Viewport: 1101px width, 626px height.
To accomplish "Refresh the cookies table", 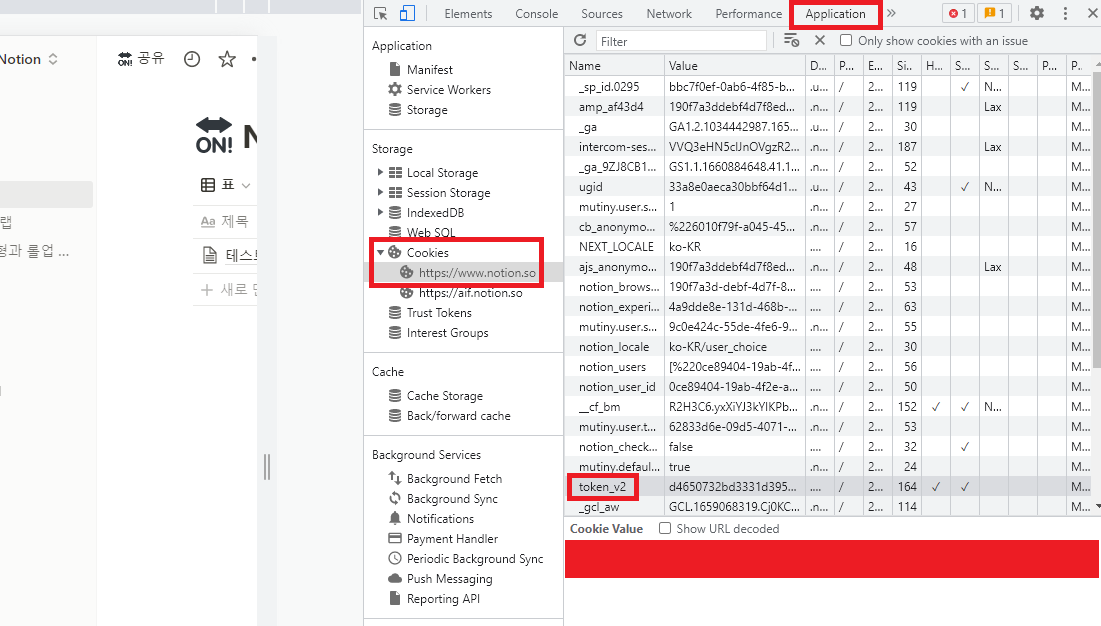I will (x=580, y=41).
